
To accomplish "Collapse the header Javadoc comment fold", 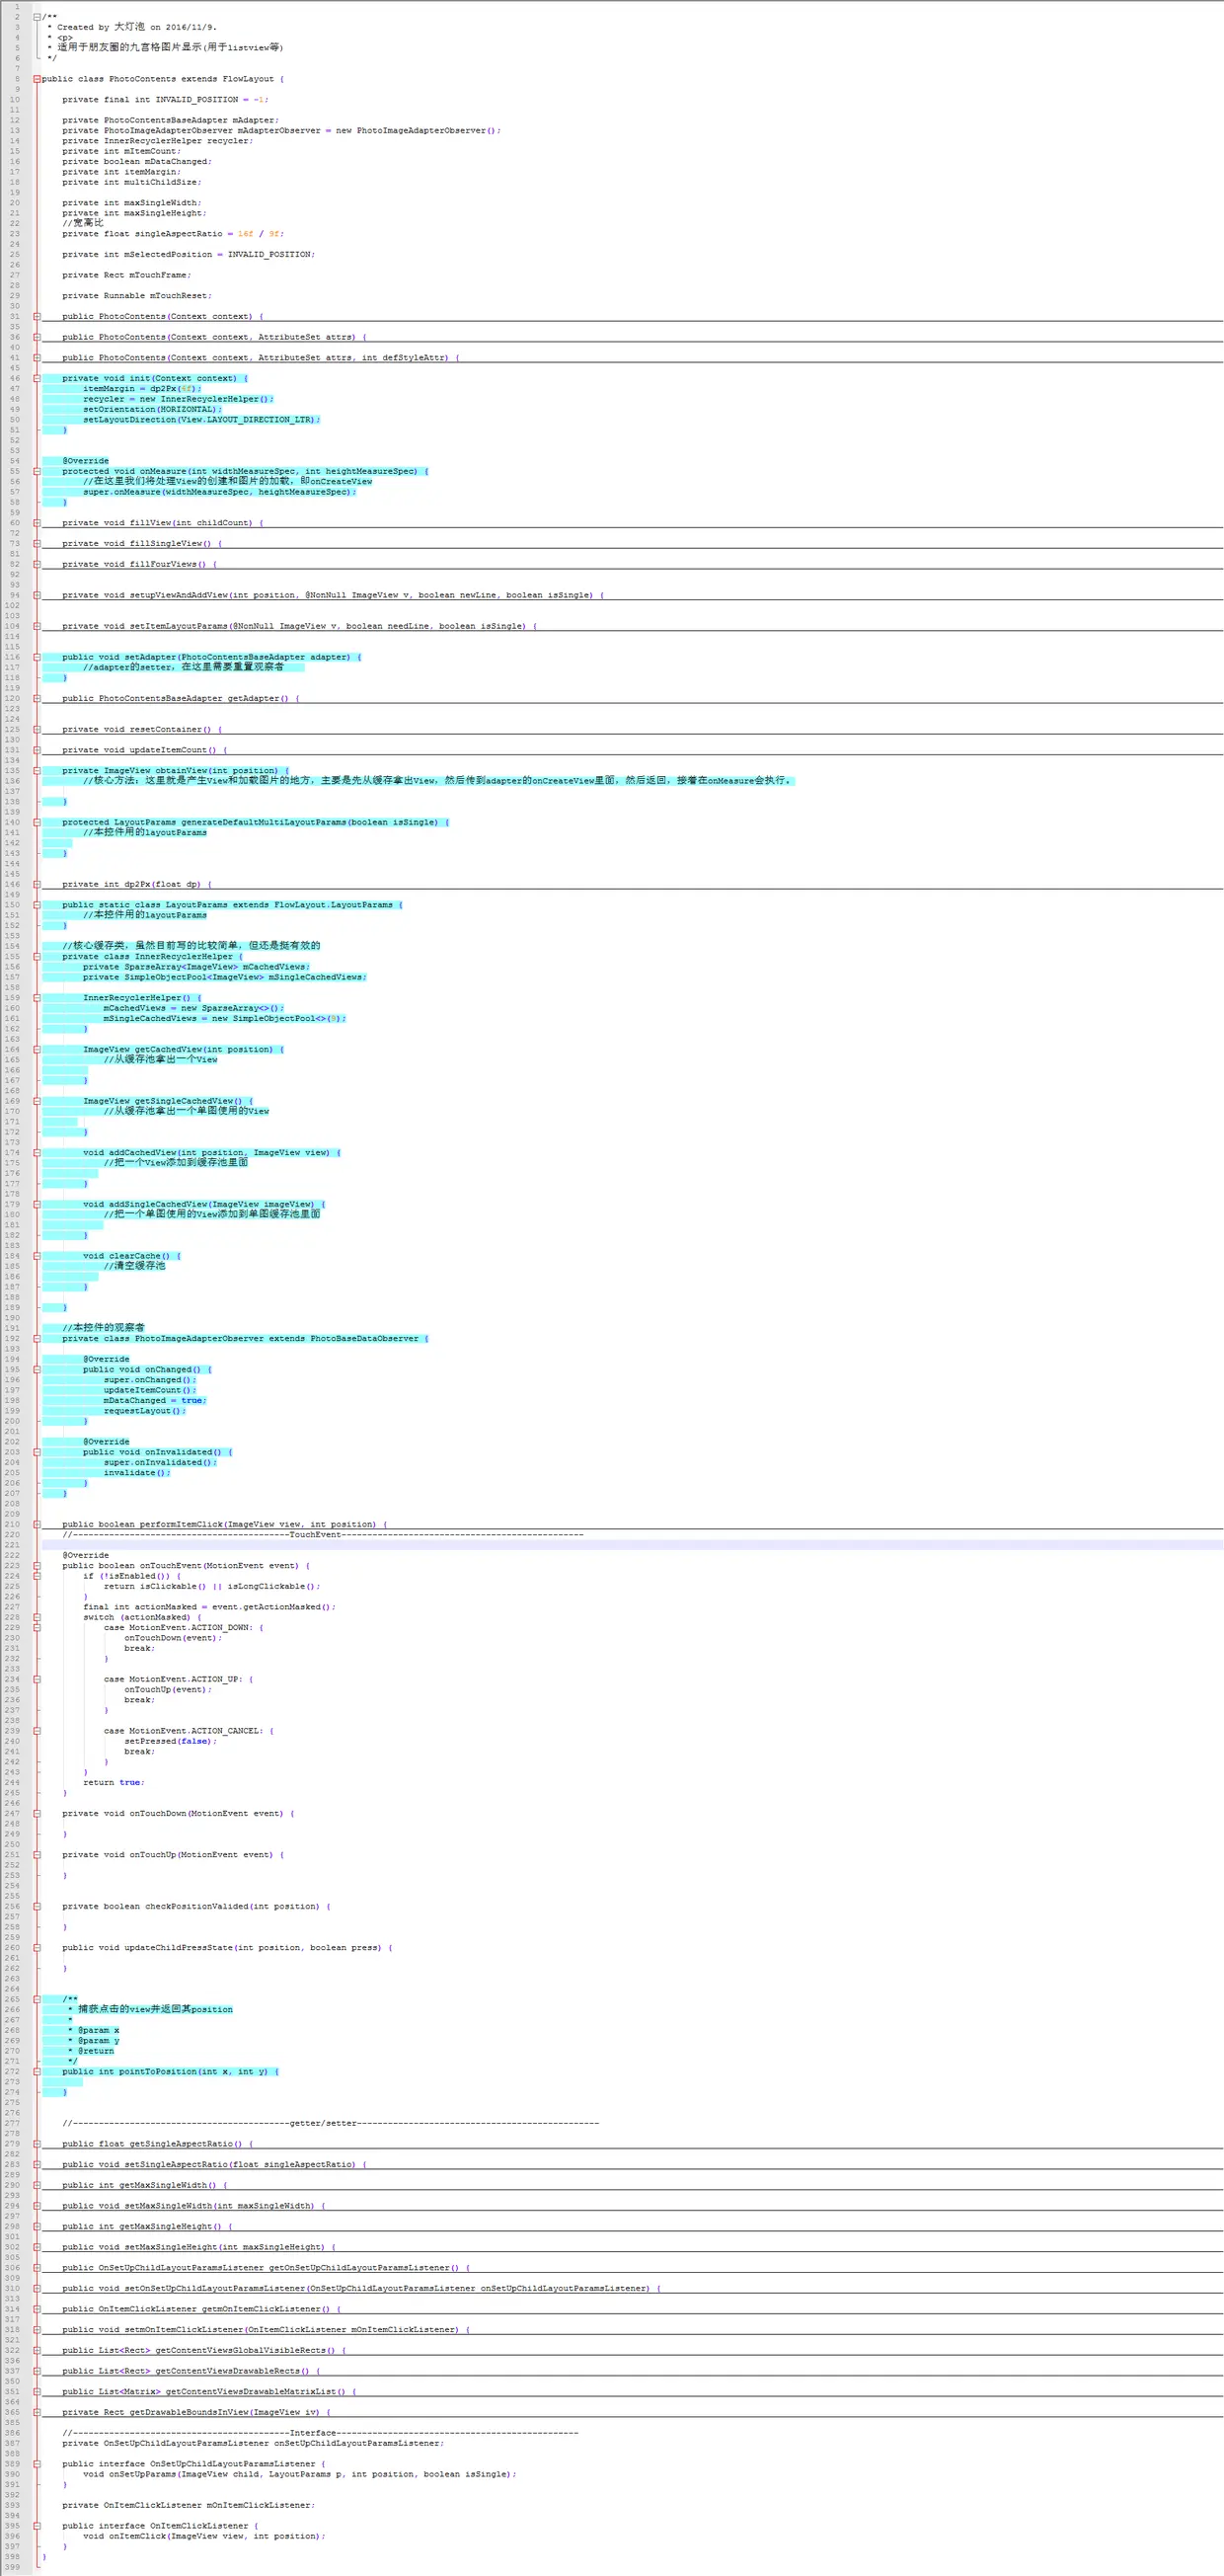I will point(37,17).
